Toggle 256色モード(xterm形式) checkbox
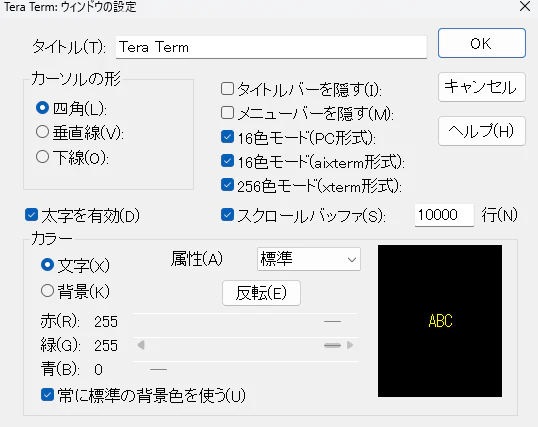Image resolution: width=538 pixels, height=427 pixels. coord(227,185)
